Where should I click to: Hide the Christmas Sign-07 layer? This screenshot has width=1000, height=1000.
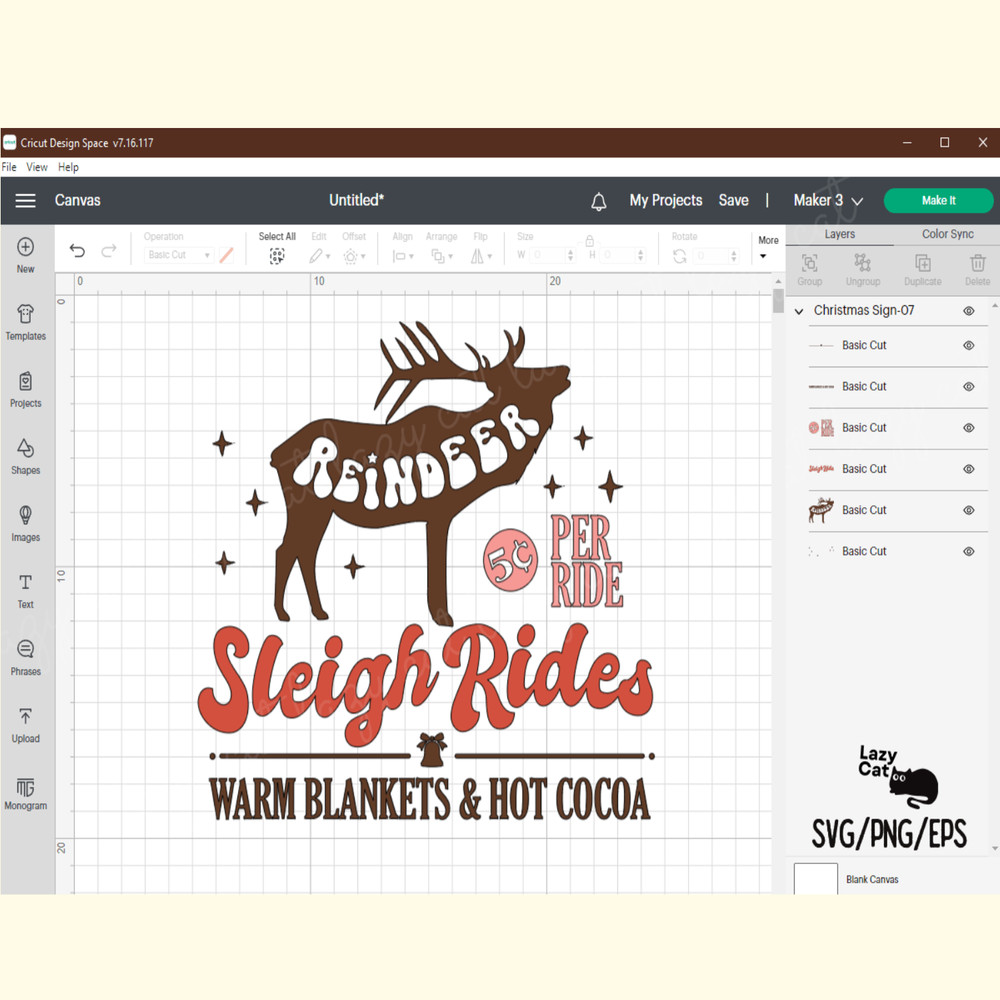point(968,310)
